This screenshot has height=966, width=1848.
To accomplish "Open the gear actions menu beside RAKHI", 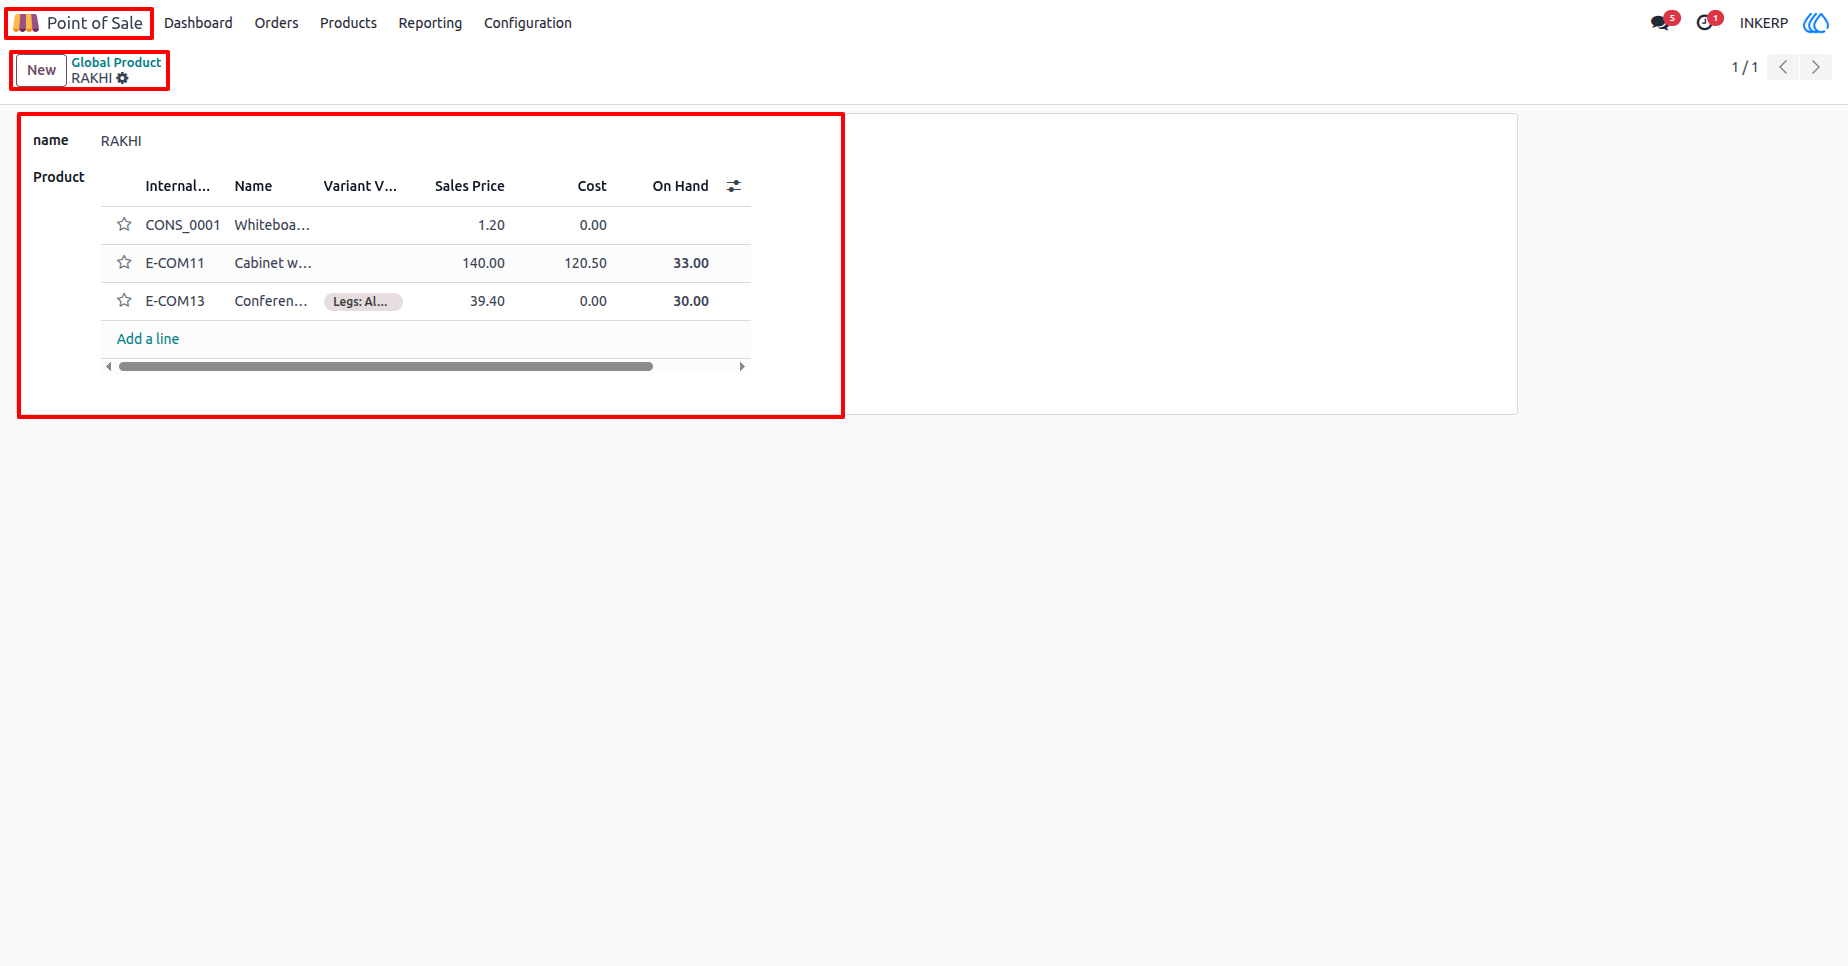I will (122, 78).
